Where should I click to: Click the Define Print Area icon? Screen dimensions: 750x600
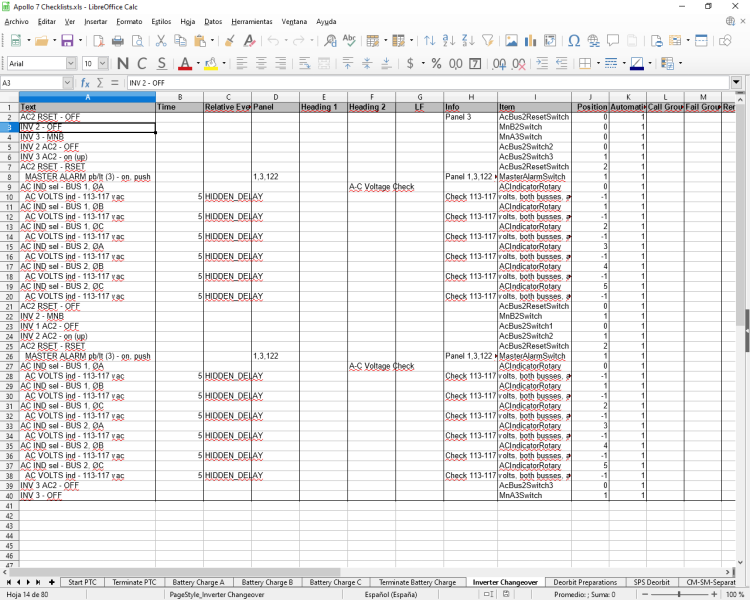tap(656, 41)
